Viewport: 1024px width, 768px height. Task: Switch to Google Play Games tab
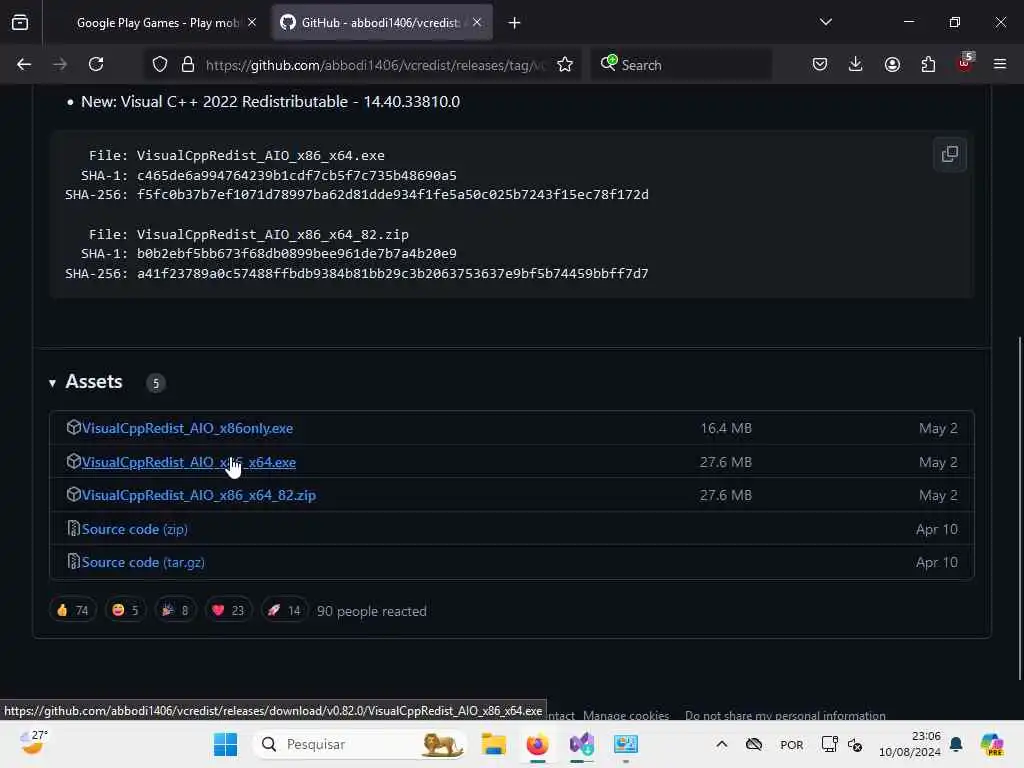tap(157, 23)
